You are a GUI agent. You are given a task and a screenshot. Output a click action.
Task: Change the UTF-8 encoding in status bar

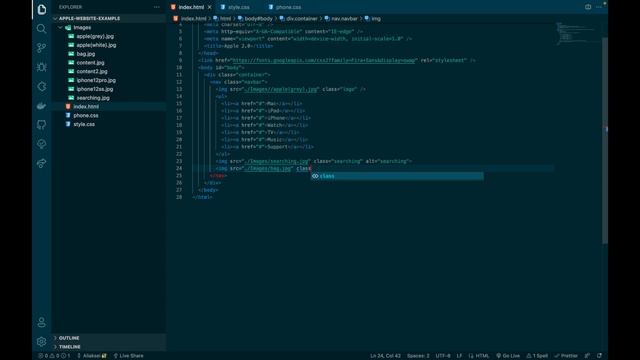click(443, 356)
